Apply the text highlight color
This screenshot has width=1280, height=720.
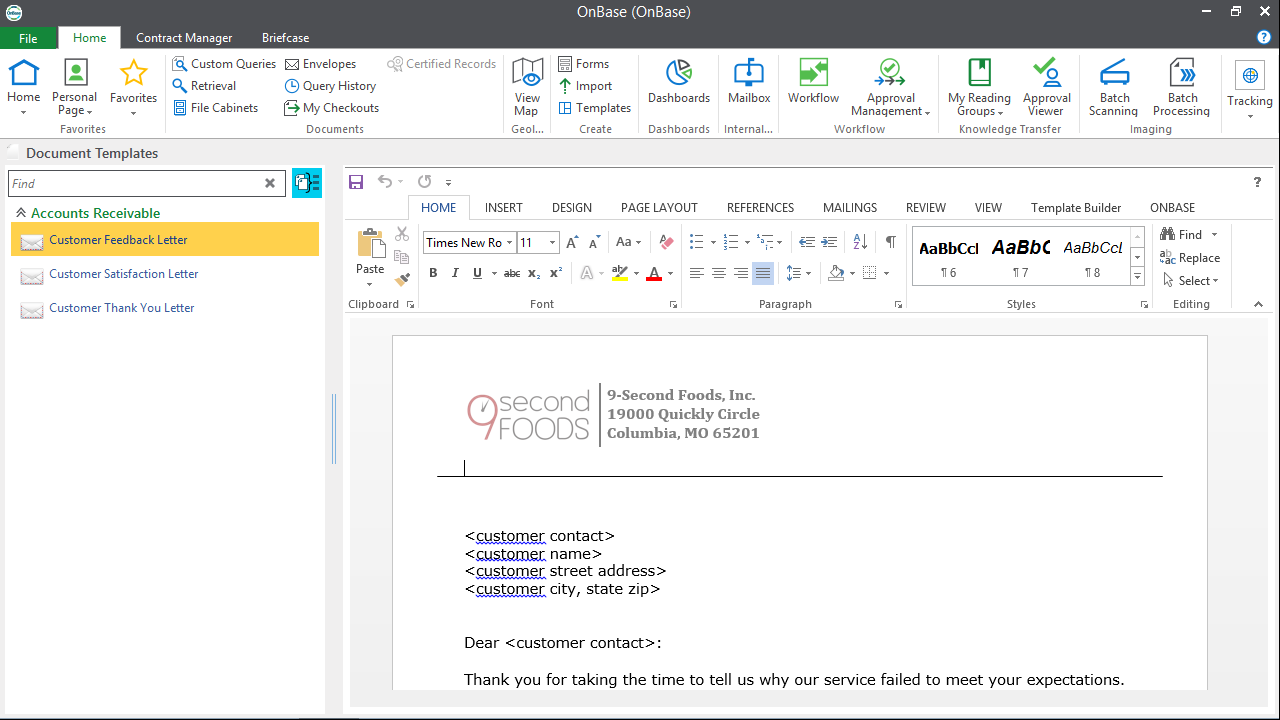click(619, 273)
